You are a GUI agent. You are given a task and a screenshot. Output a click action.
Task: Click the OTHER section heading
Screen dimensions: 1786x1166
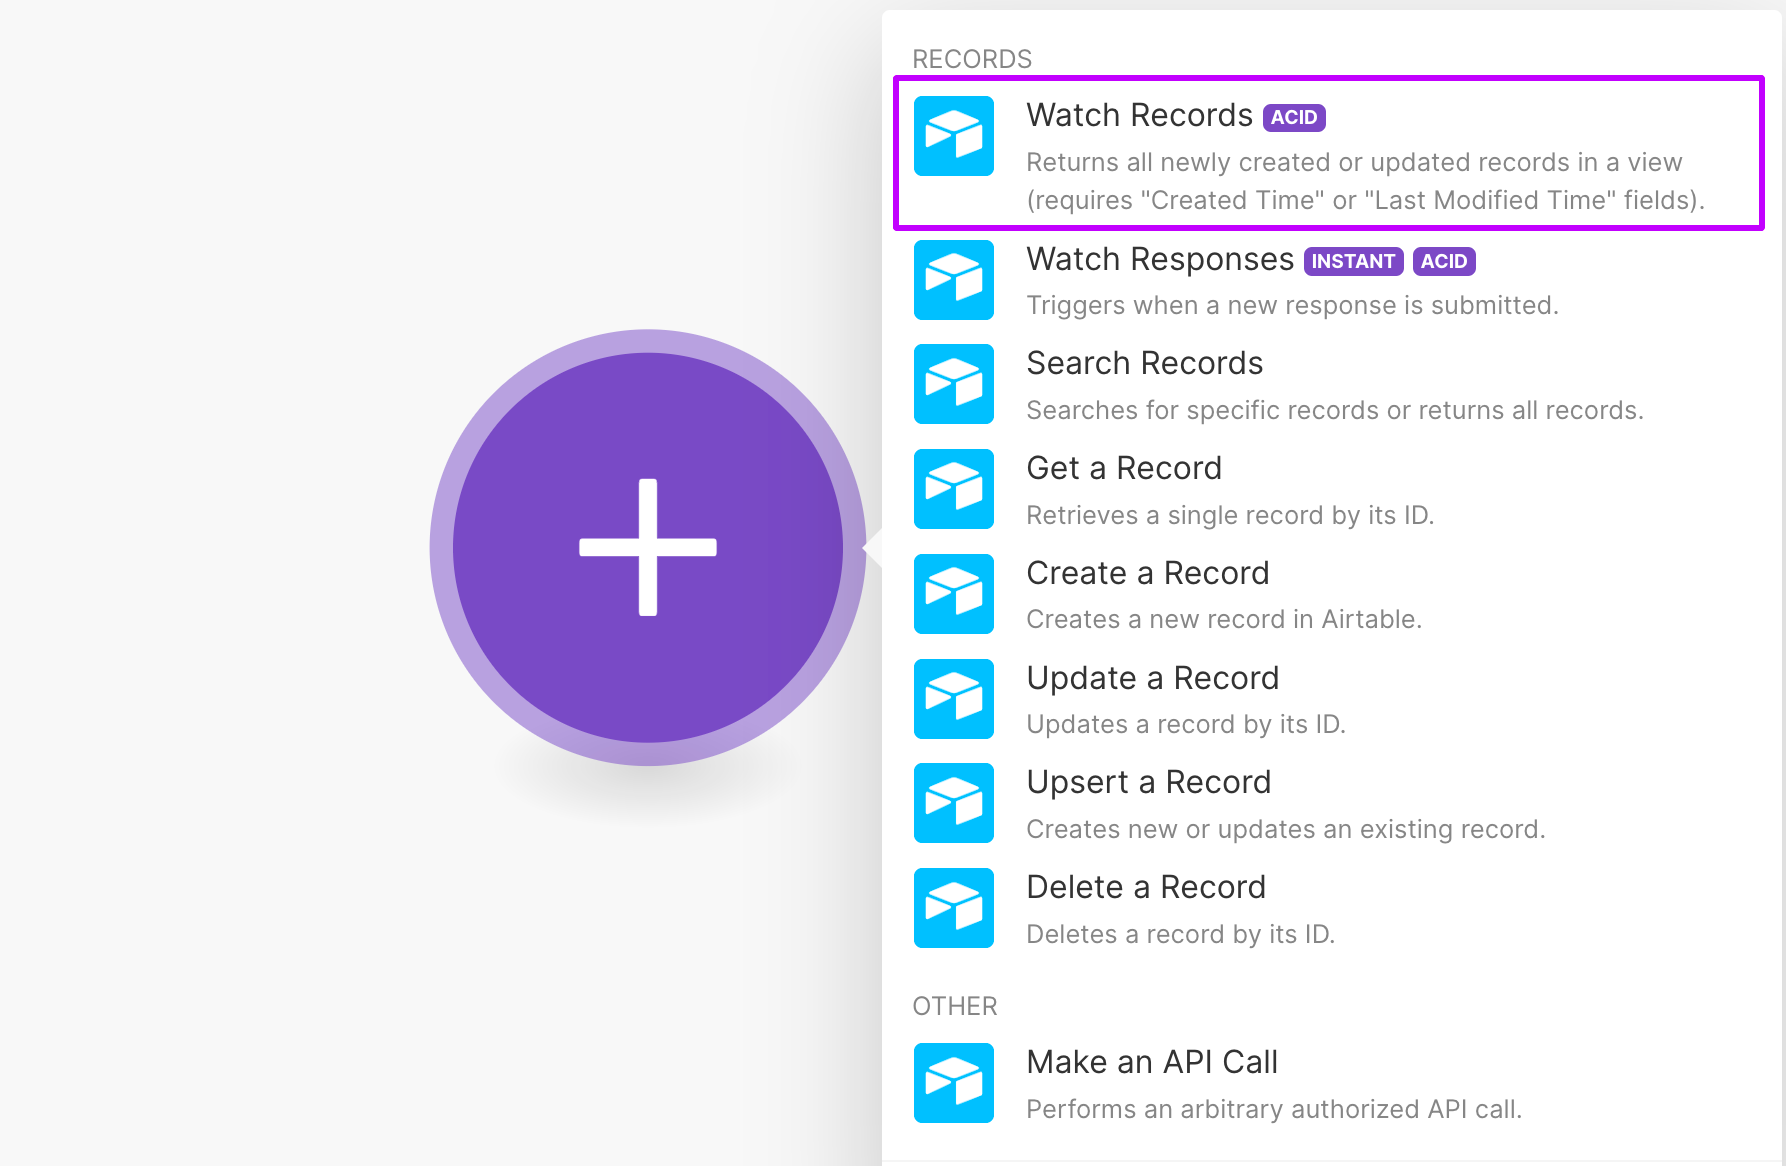pos(955,1006)
